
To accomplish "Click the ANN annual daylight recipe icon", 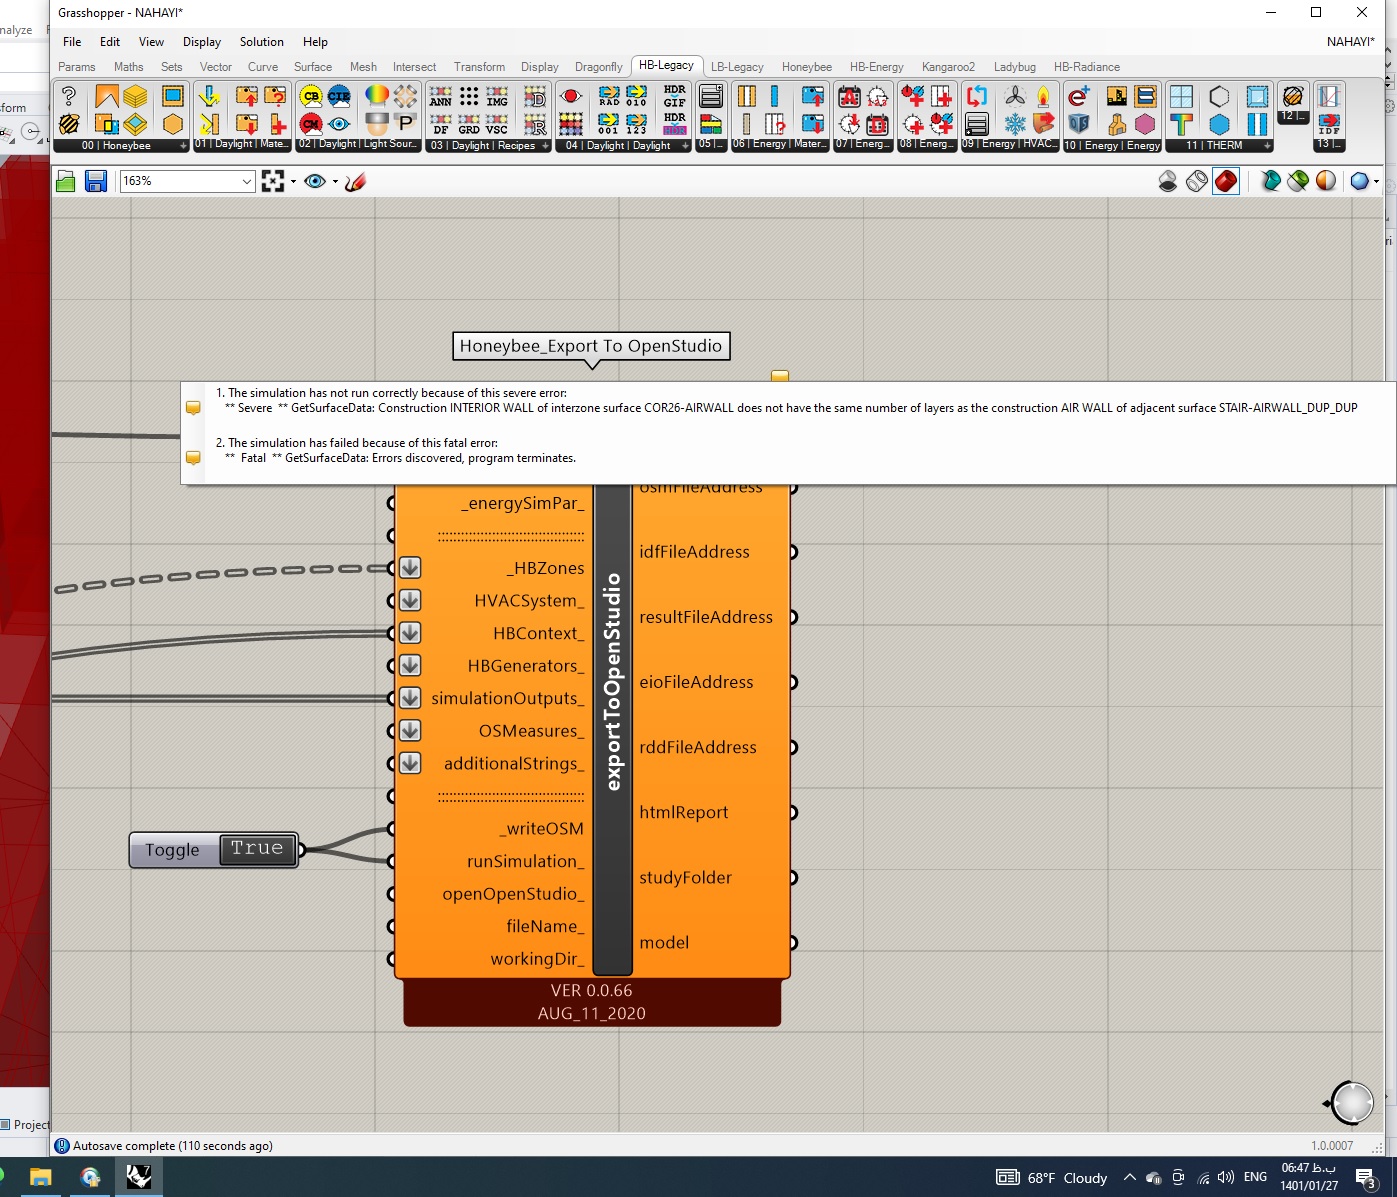I will [441, 96].
